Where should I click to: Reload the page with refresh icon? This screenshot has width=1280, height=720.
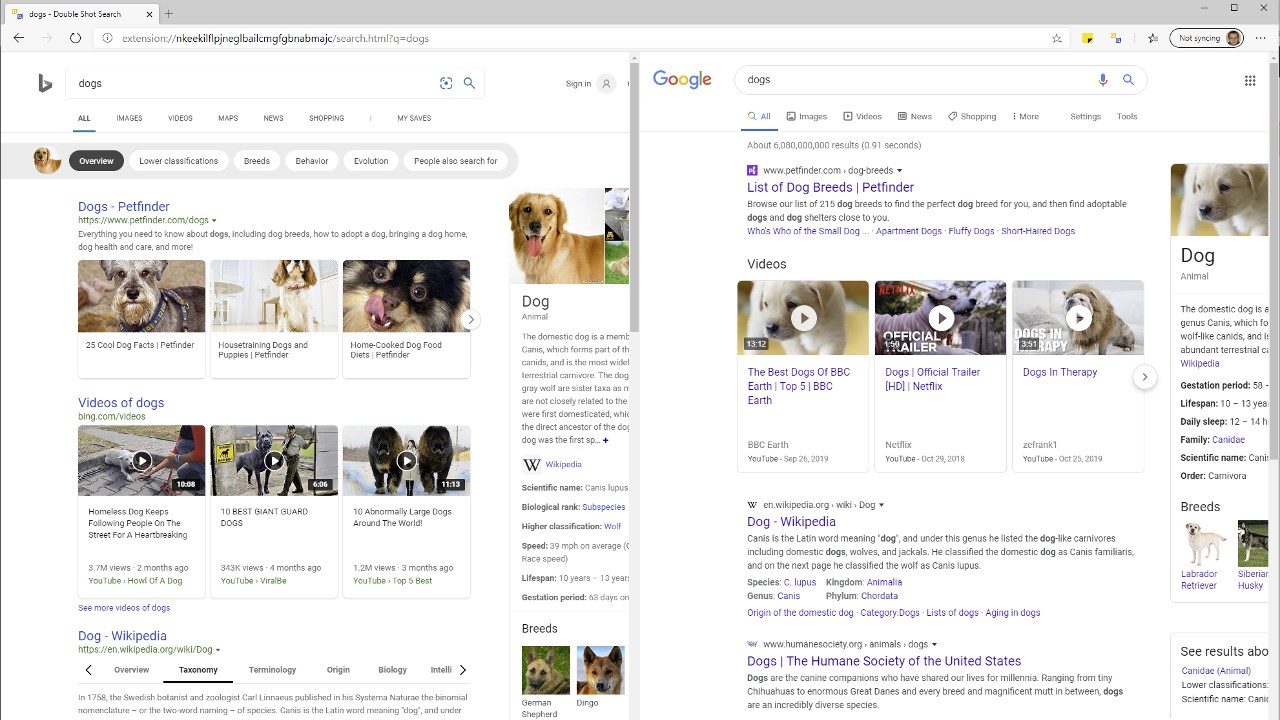[75, 38]
